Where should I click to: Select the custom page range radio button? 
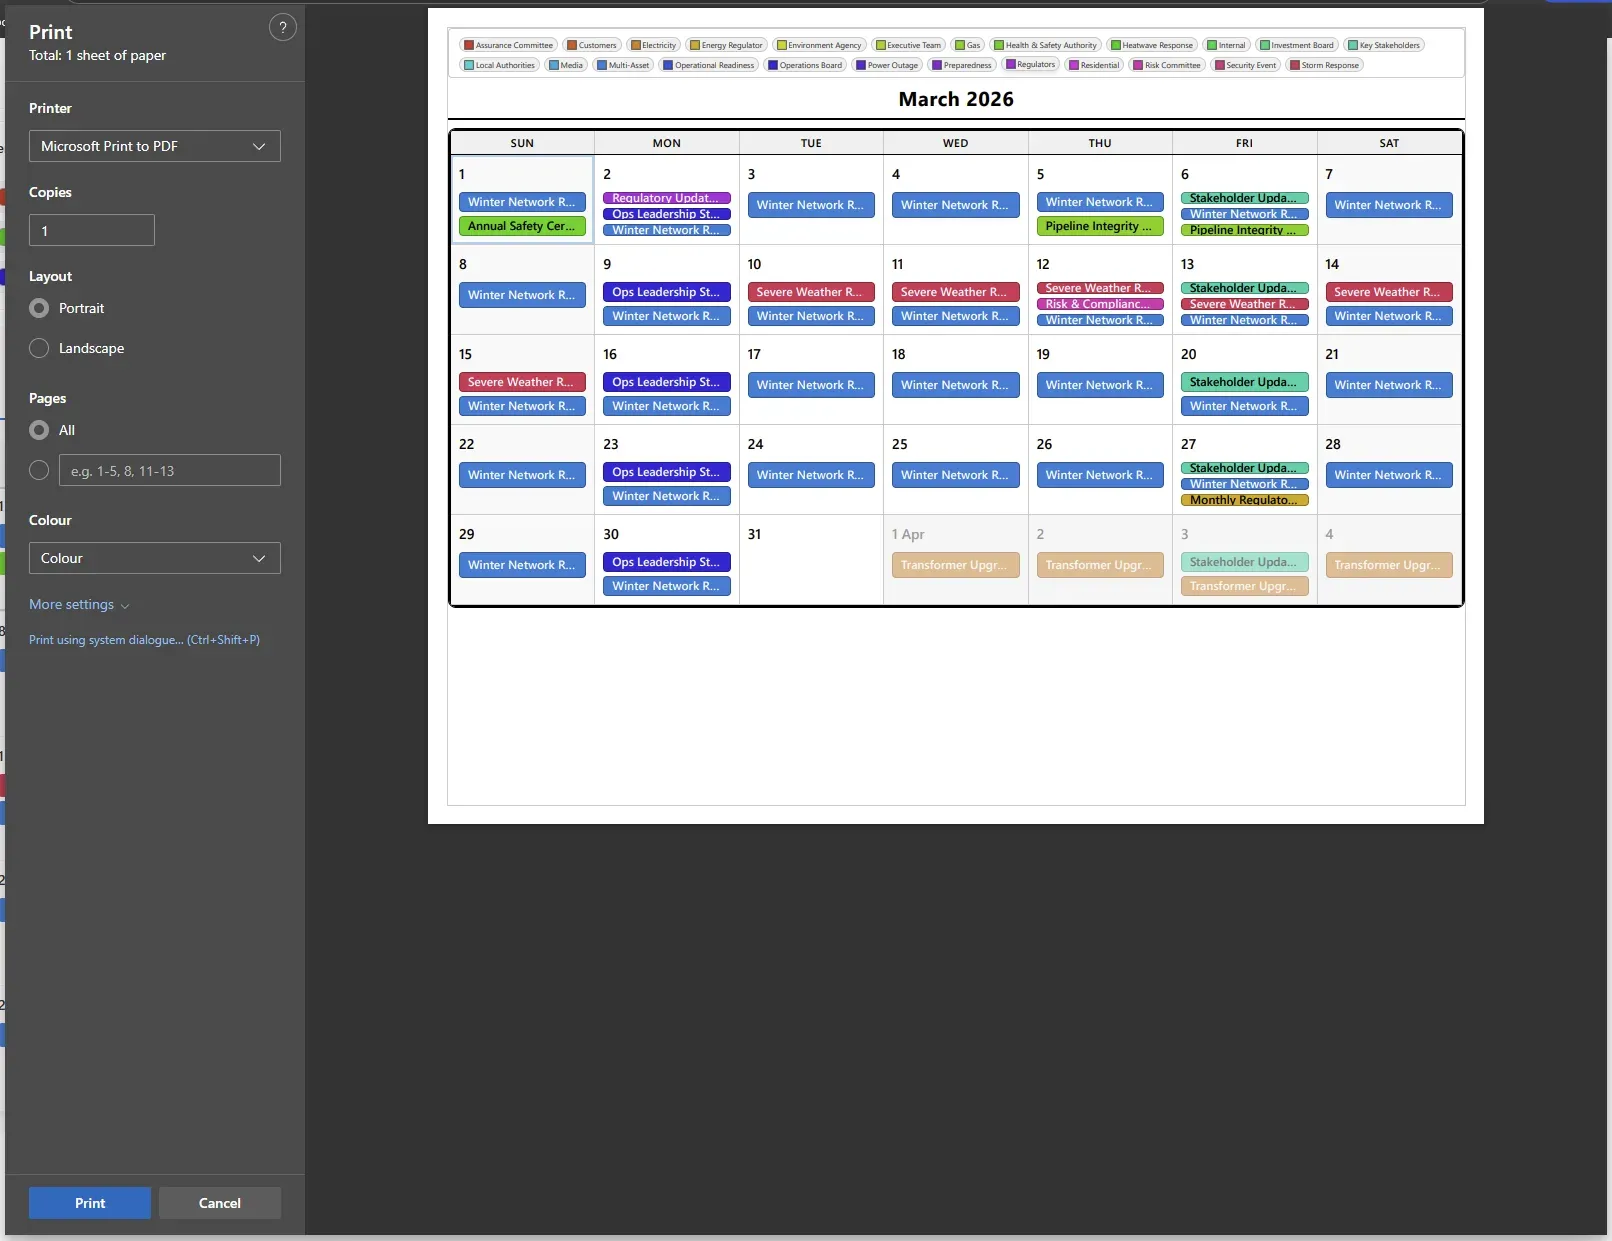click(x=39, y=470)
